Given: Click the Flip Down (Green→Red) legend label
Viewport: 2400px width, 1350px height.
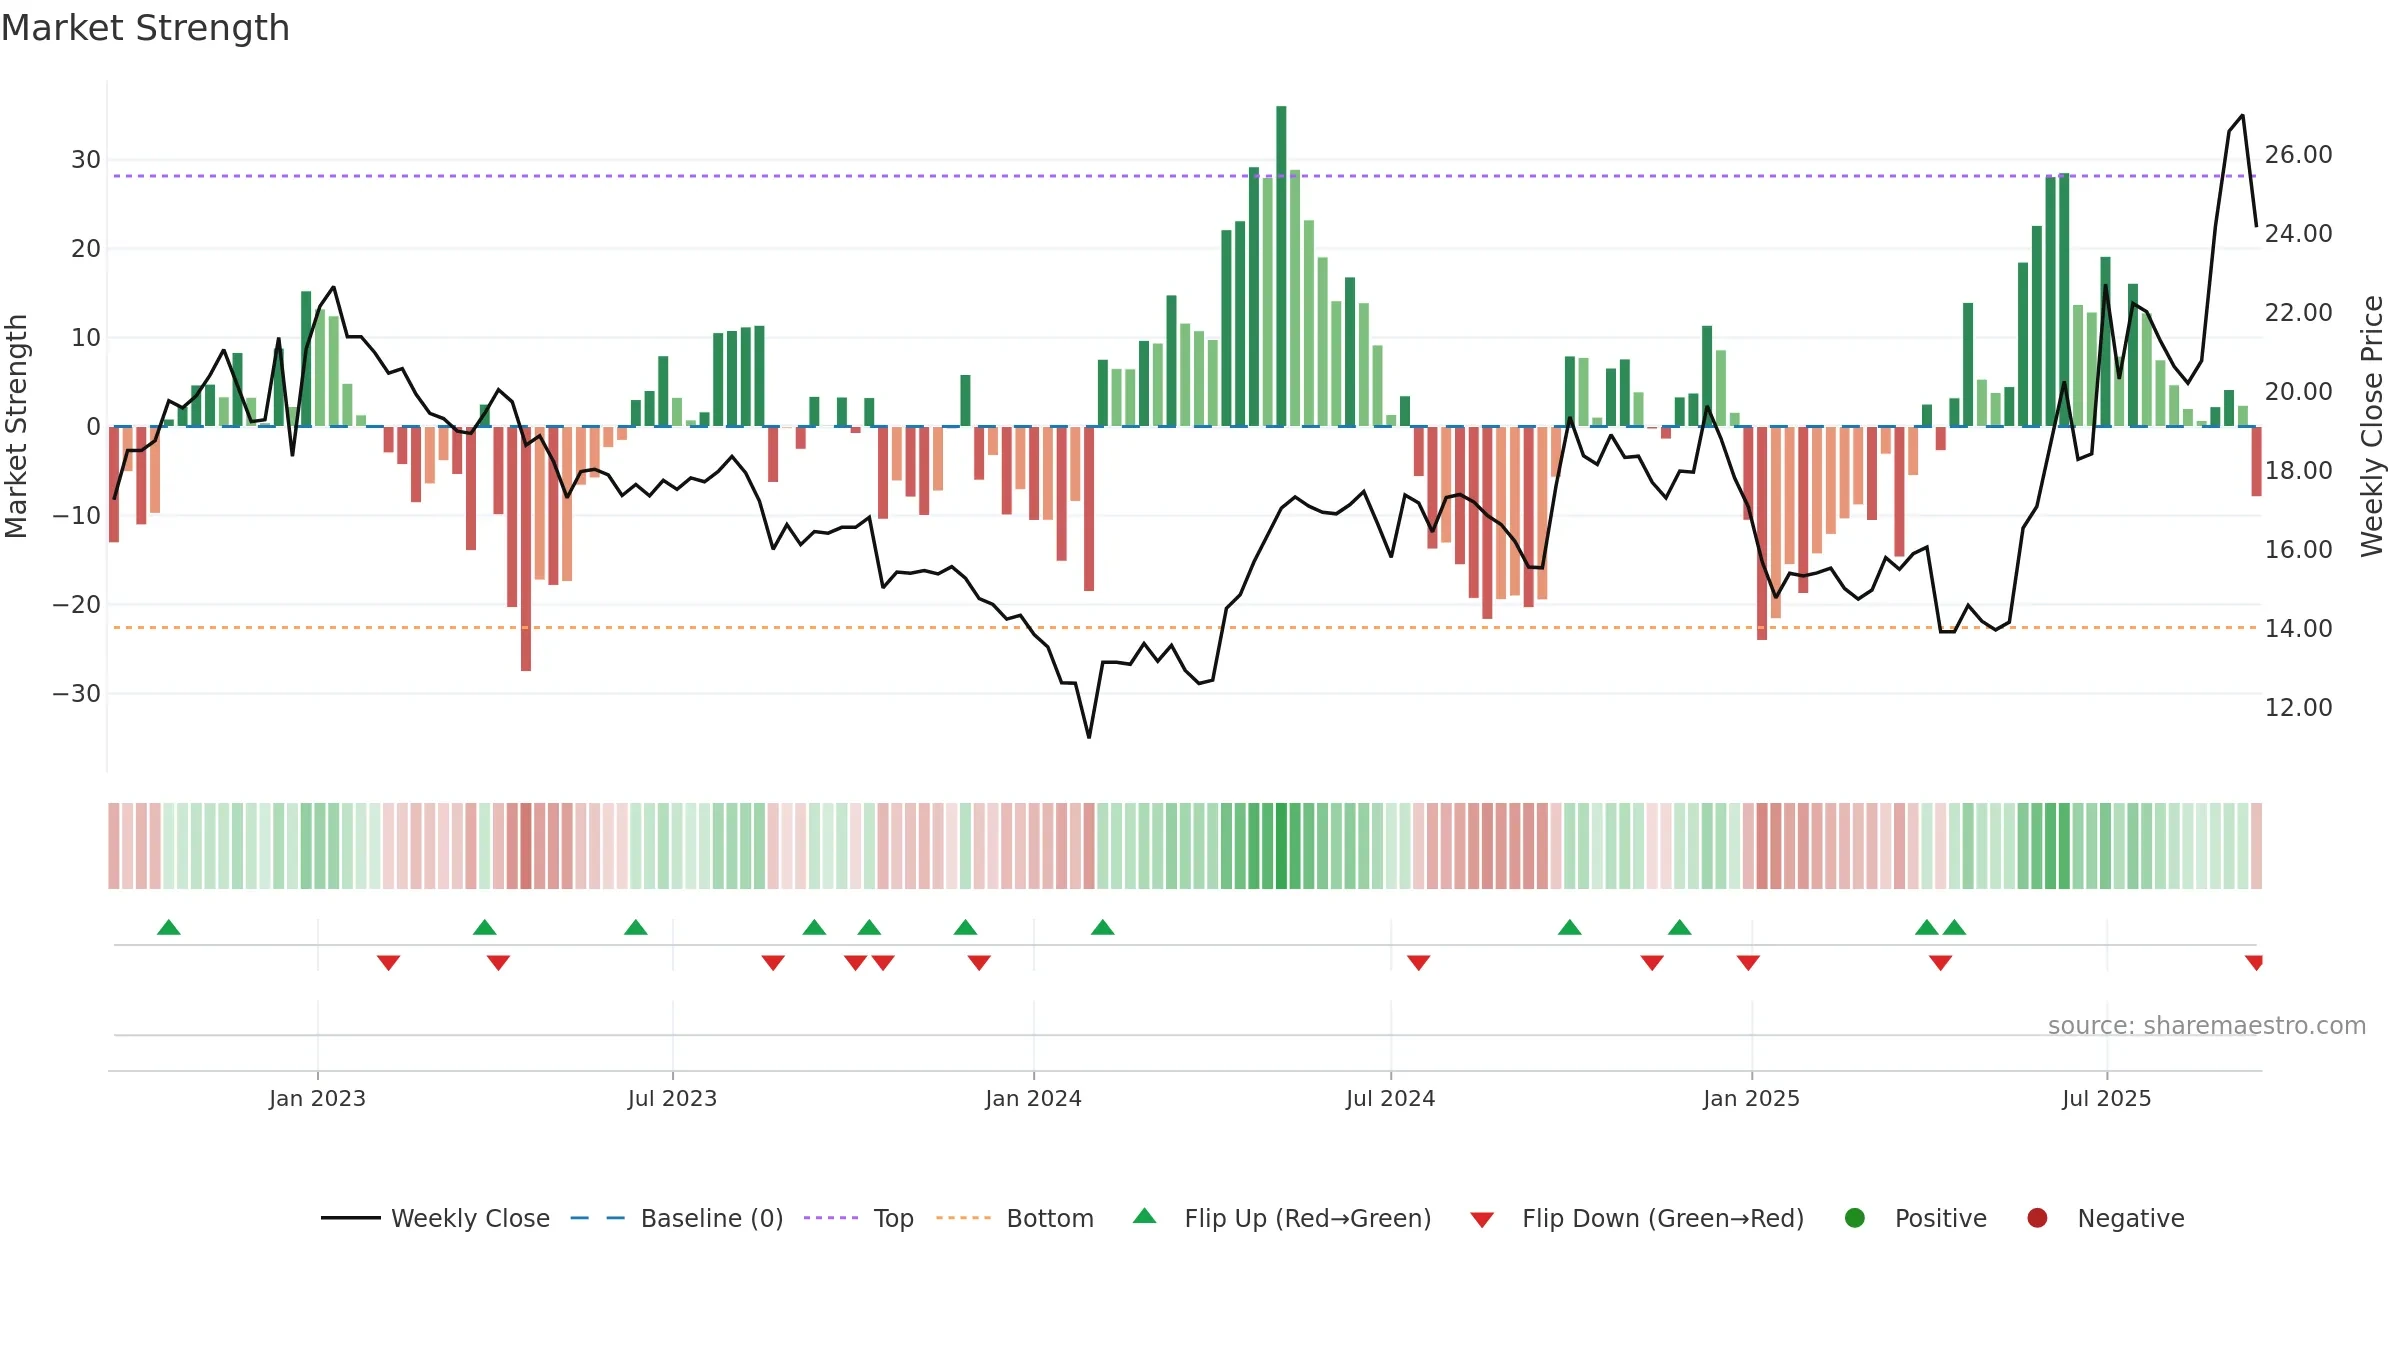Looking at the screenshot, I should point(1663,1218).
